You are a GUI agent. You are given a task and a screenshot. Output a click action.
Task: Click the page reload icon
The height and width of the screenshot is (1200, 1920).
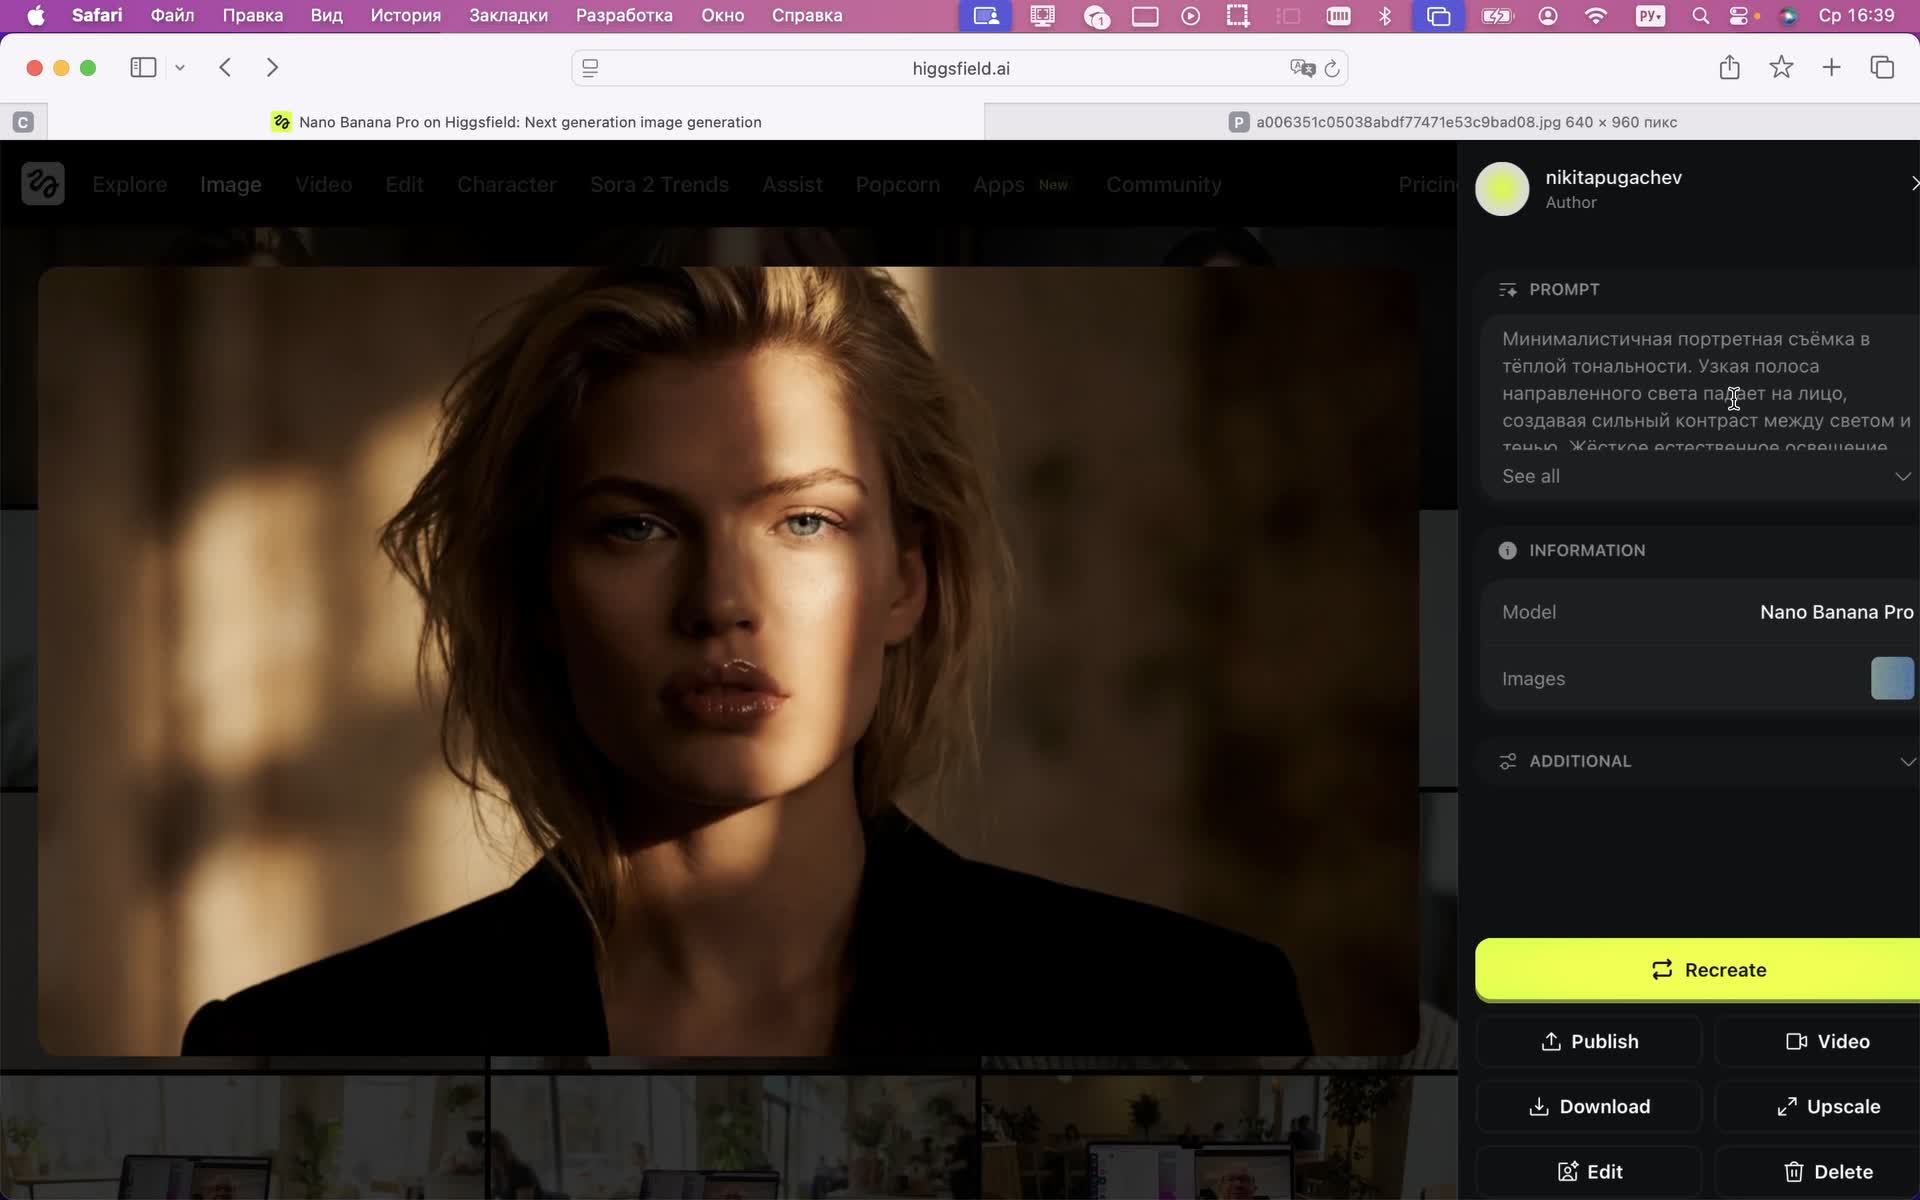1332,69
